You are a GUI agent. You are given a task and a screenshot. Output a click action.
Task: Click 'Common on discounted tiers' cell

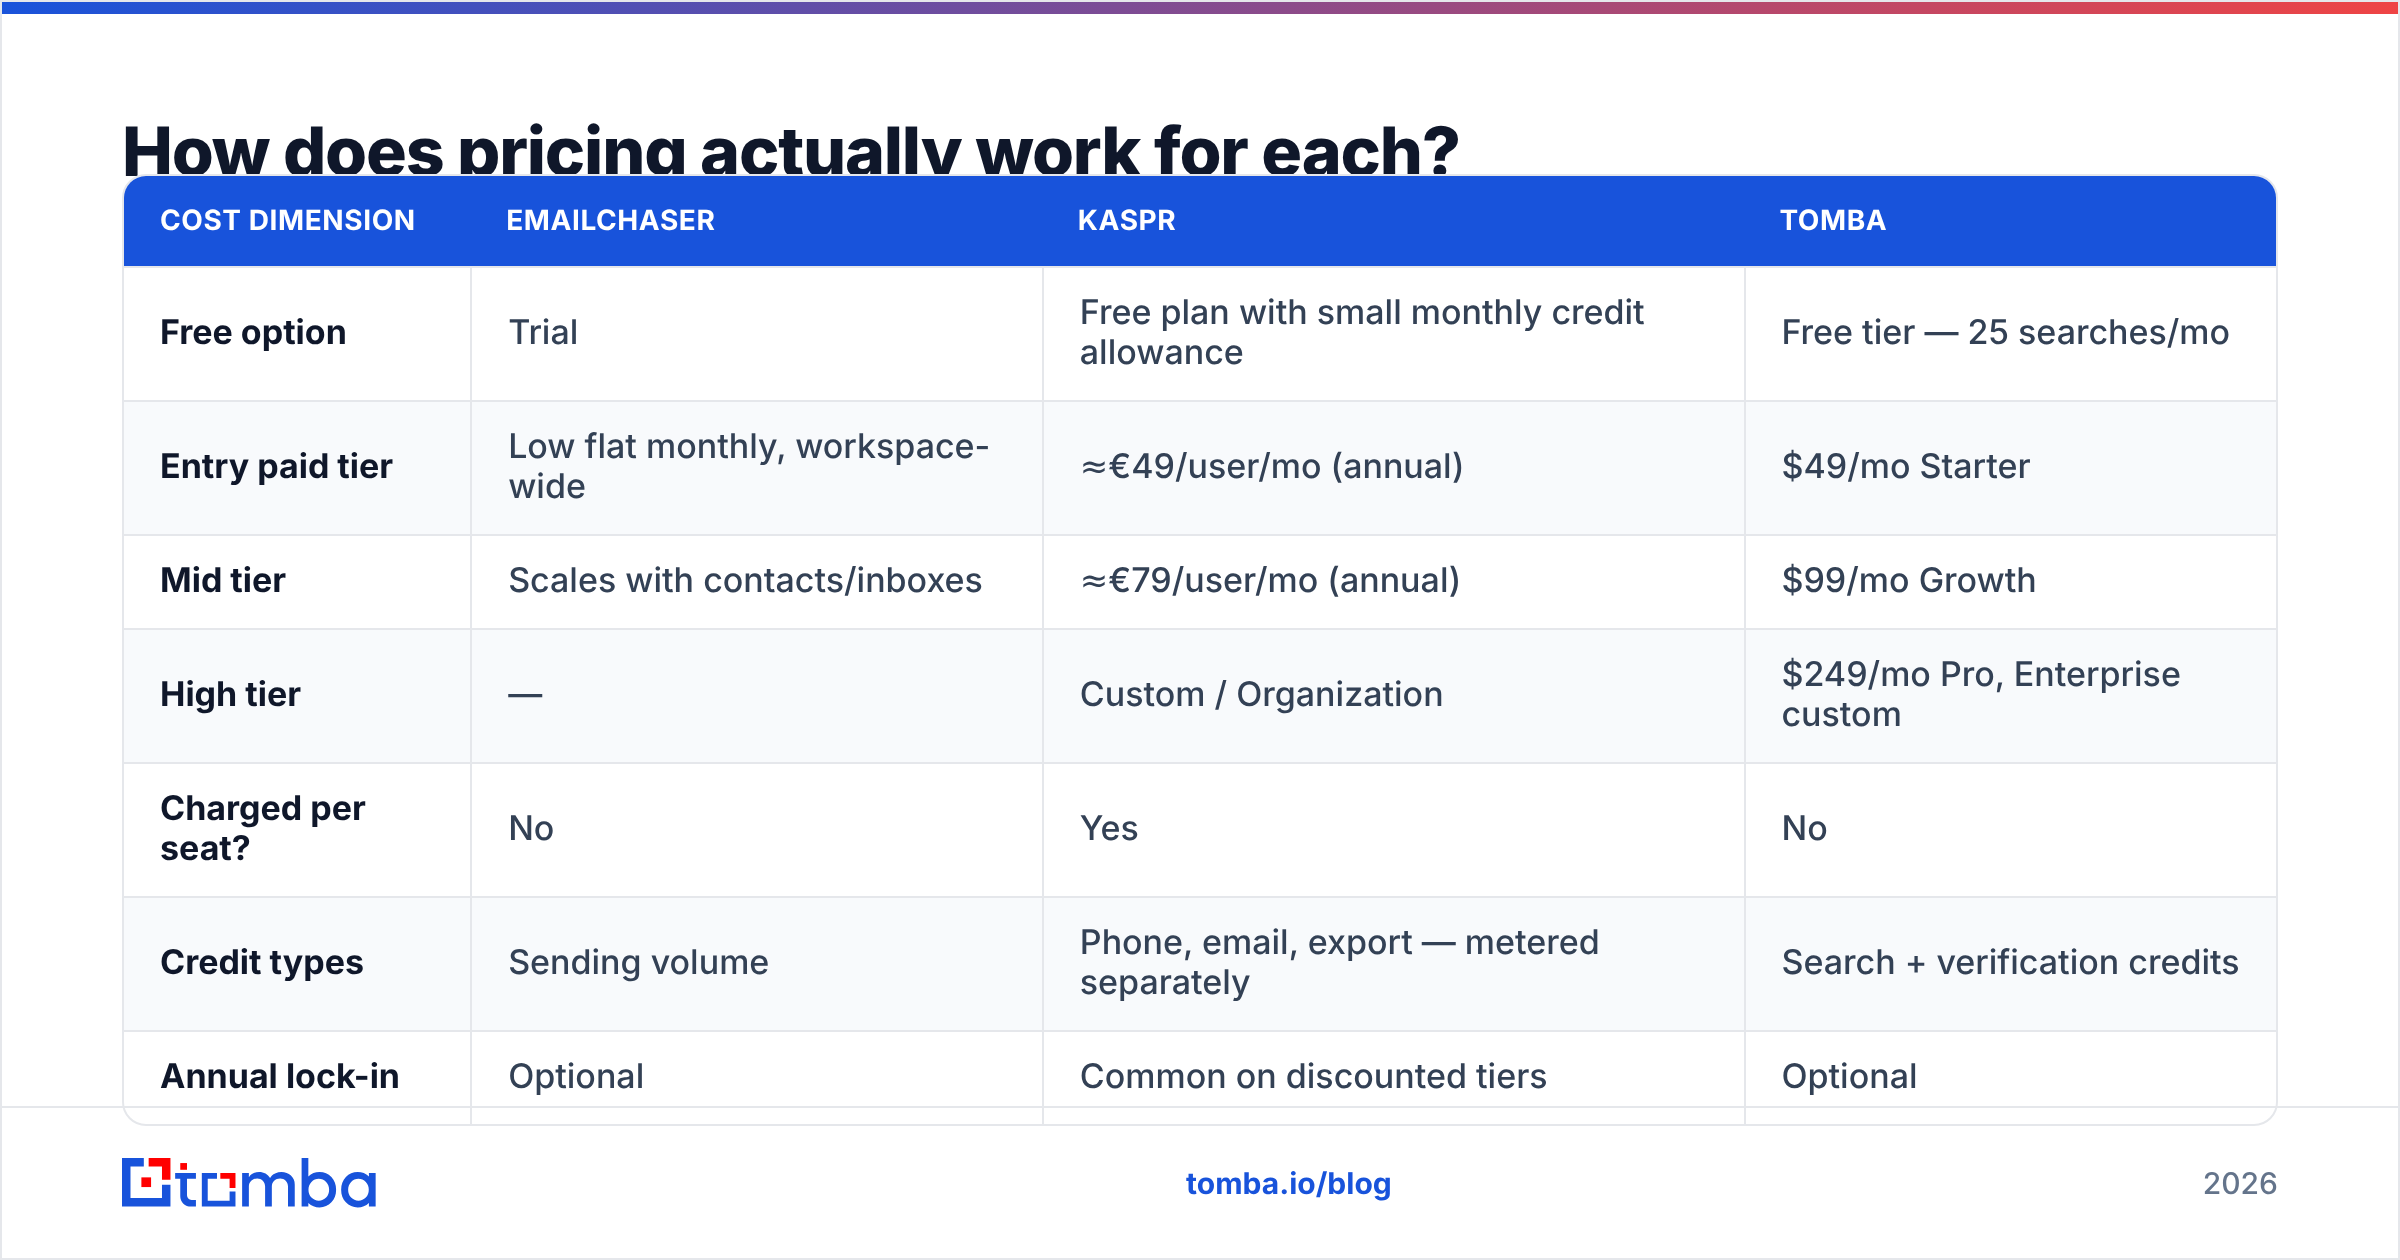(1313, 1076)
